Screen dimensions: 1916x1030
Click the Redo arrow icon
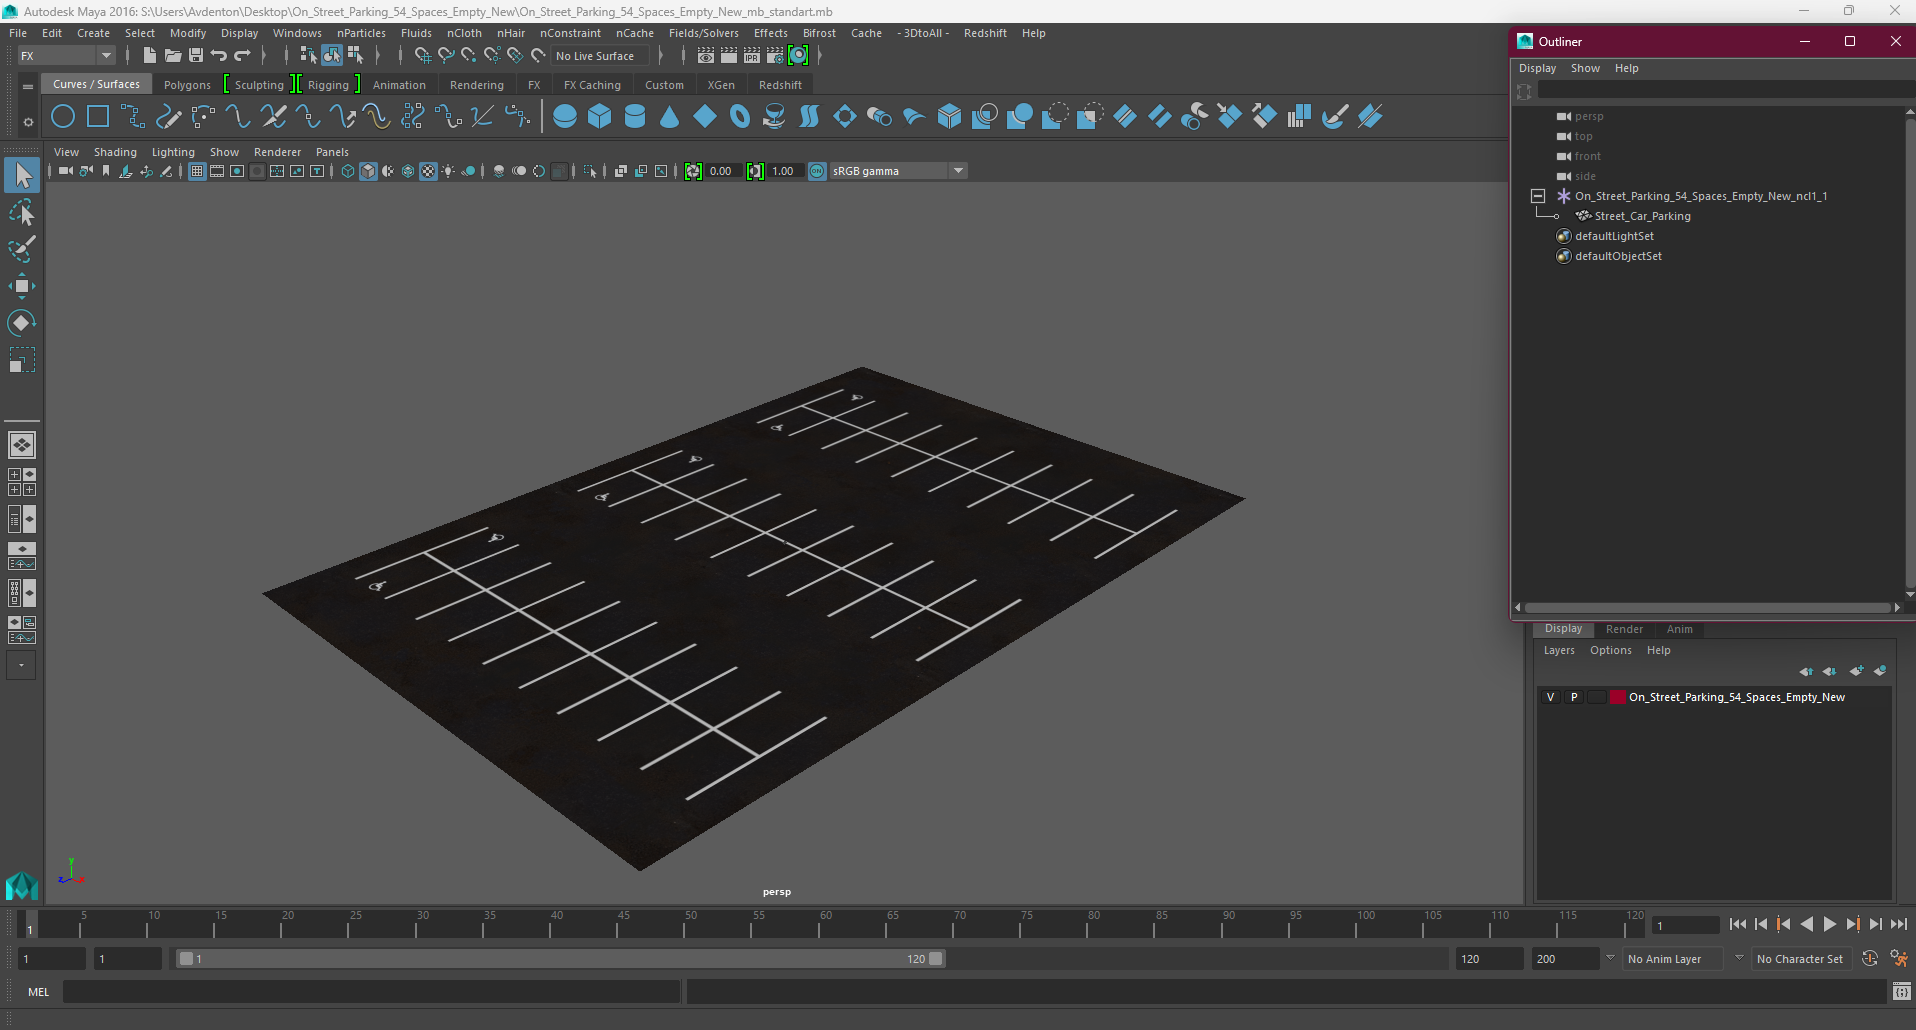[x=242, y=56]
